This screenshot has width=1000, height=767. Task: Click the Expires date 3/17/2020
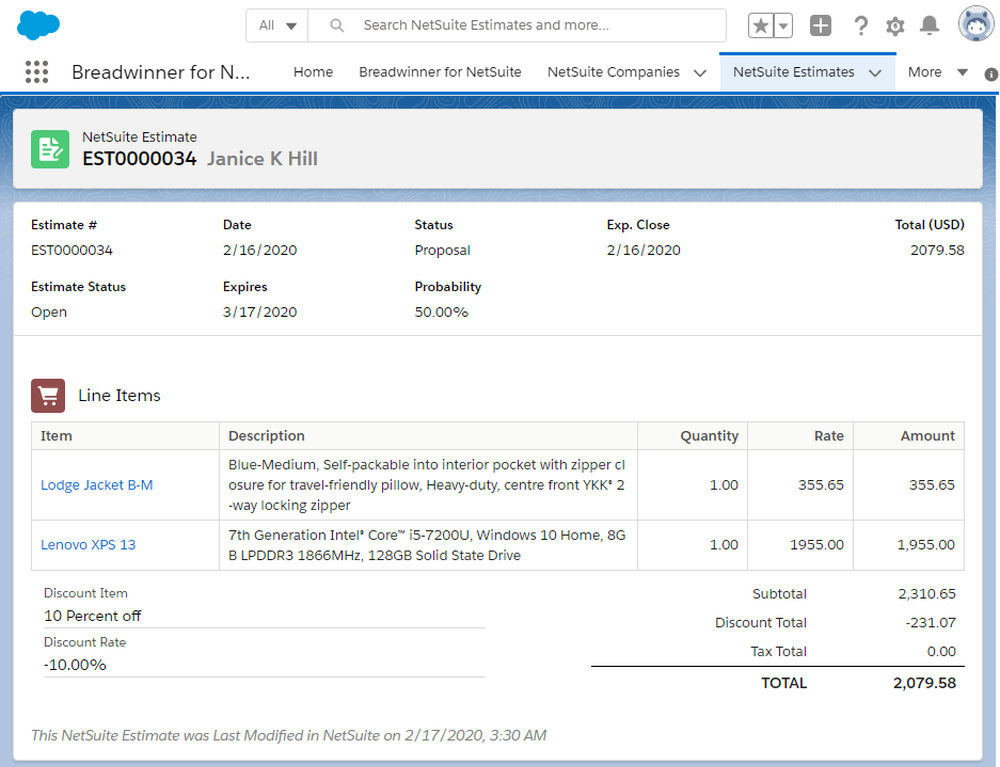point(260,312)
